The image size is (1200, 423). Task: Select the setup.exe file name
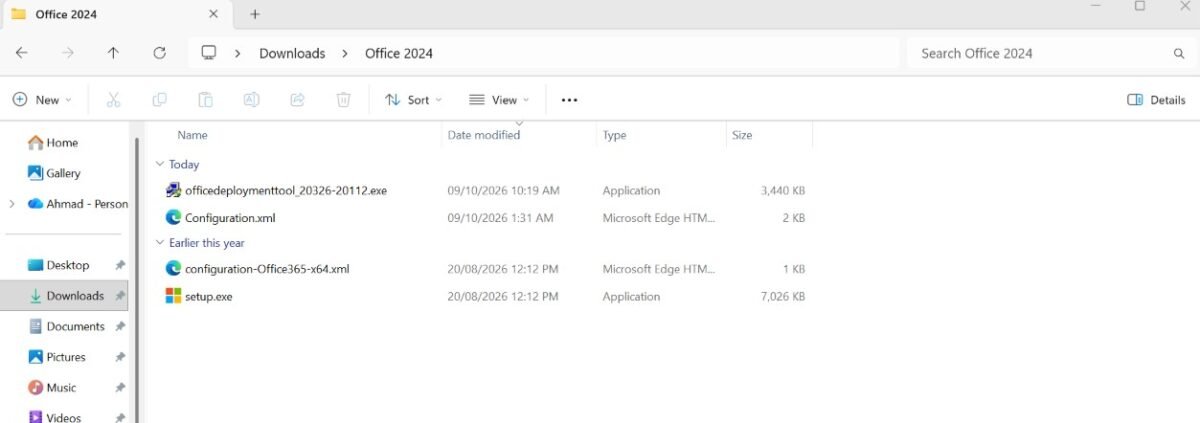point(208,296)
